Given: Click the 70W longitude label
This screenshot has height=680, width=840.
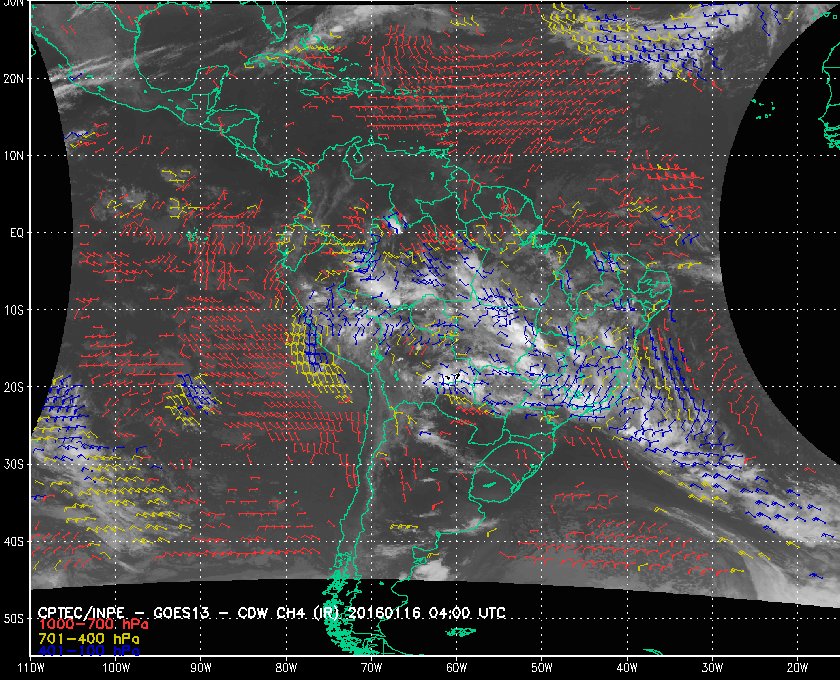Looking at the screenshot, I should tap(371, 667).
